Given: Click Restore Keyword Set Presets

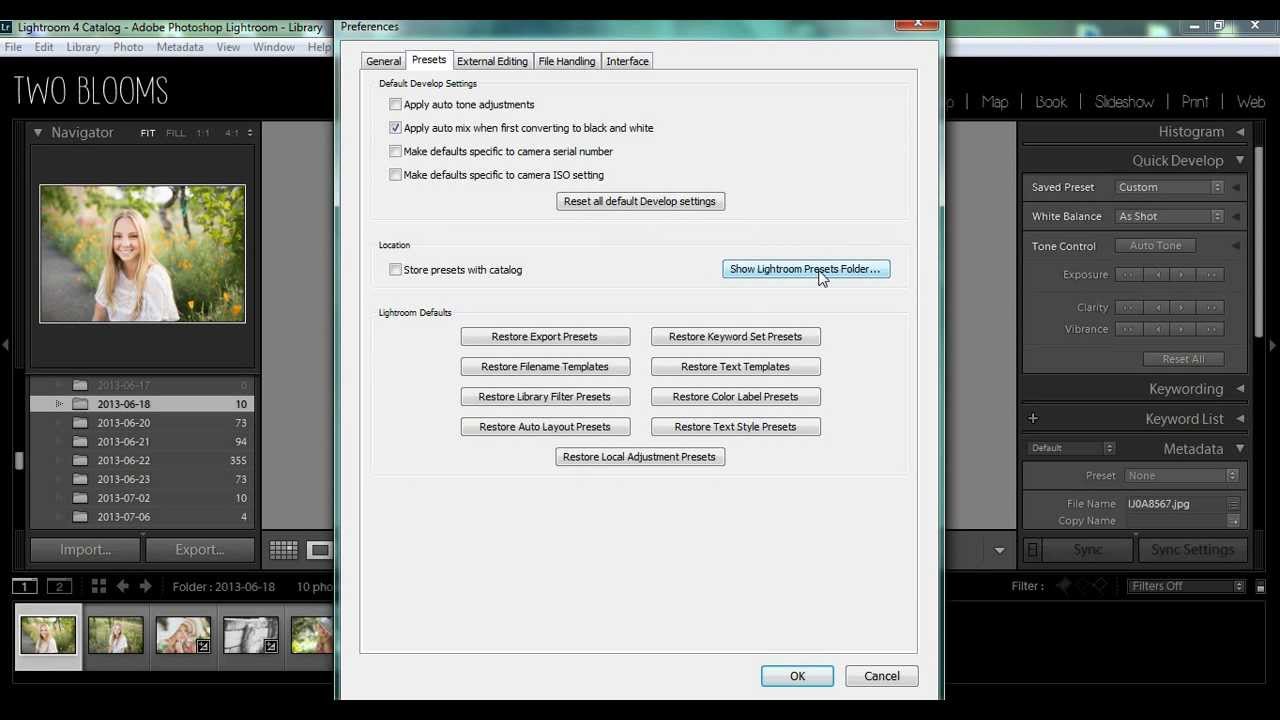Looking at the screenshot, I should 736,337.
